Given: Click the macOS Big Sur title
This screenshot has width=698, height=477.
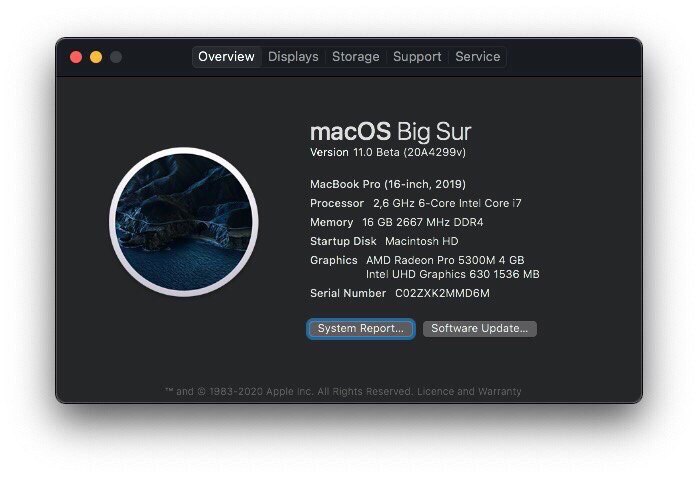Looking at the screenshot, I should click(x=390, y=132).
